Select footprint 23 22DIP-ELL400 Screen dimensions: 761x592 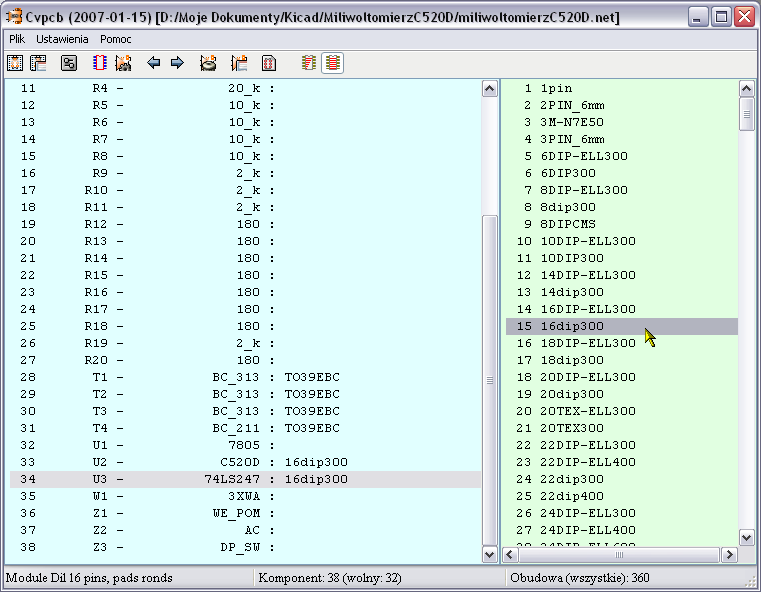tap(622, 462)
